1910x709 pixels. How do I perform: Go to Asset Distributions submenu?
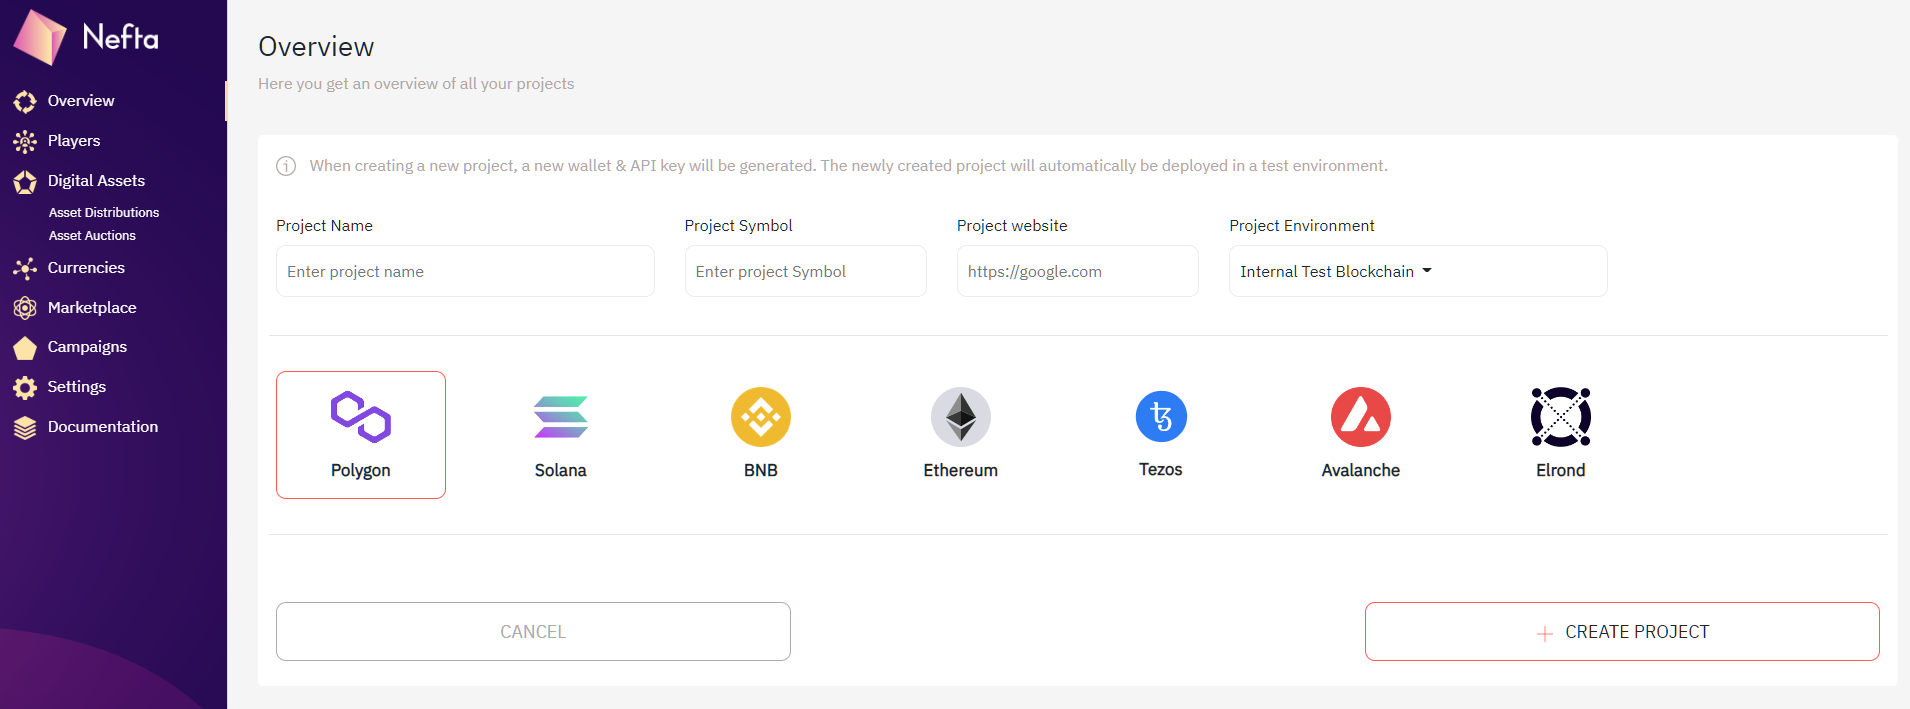coord(104,213)
